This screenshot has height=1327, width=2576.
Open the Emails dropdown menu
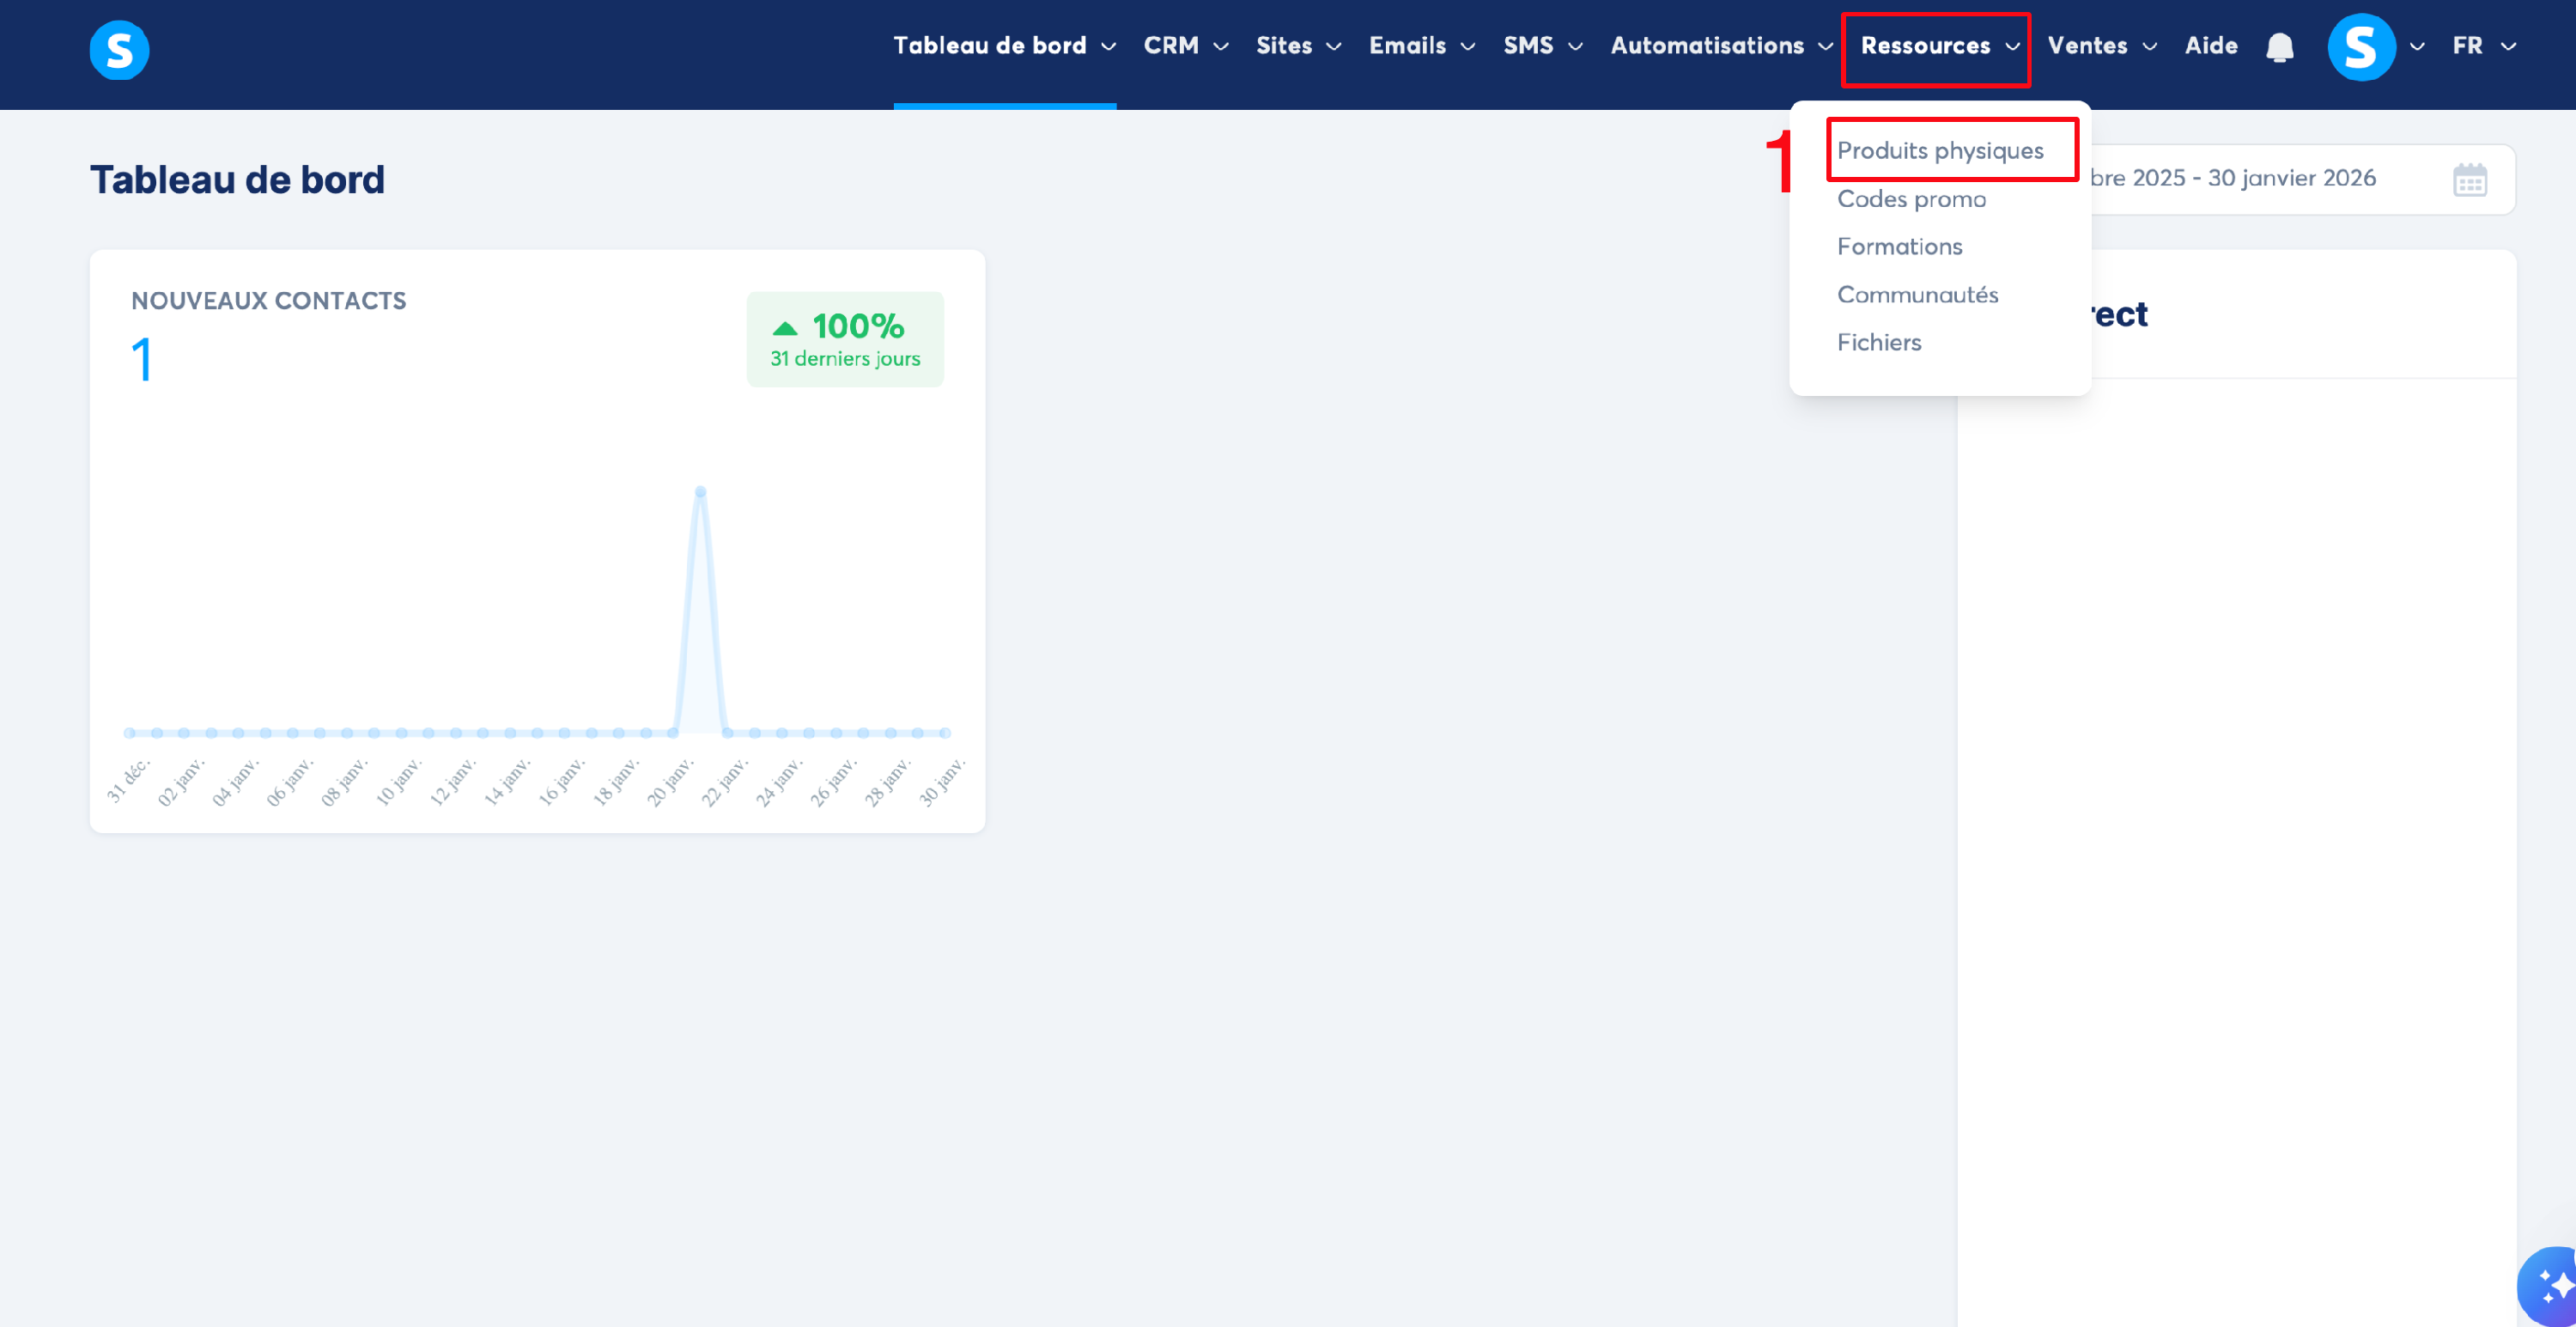pos(1421,46)
